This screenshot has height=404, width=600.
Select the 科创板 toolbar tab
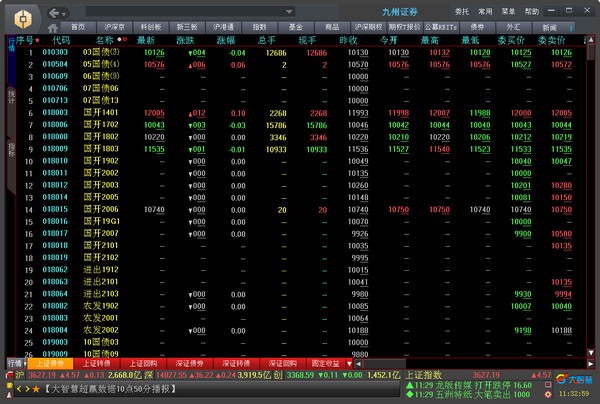151,27
